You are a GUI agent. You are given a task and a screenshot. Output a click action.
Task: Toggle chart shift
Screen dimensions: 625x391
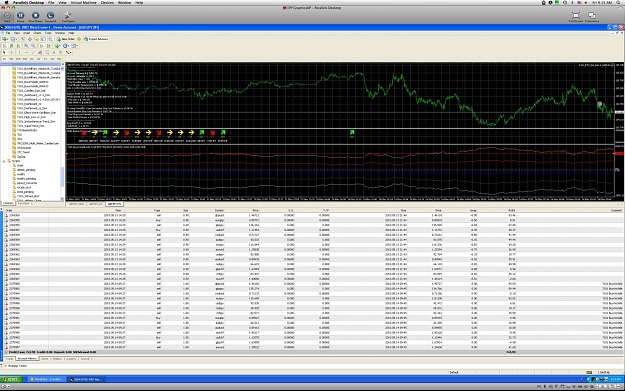[48, 46]
